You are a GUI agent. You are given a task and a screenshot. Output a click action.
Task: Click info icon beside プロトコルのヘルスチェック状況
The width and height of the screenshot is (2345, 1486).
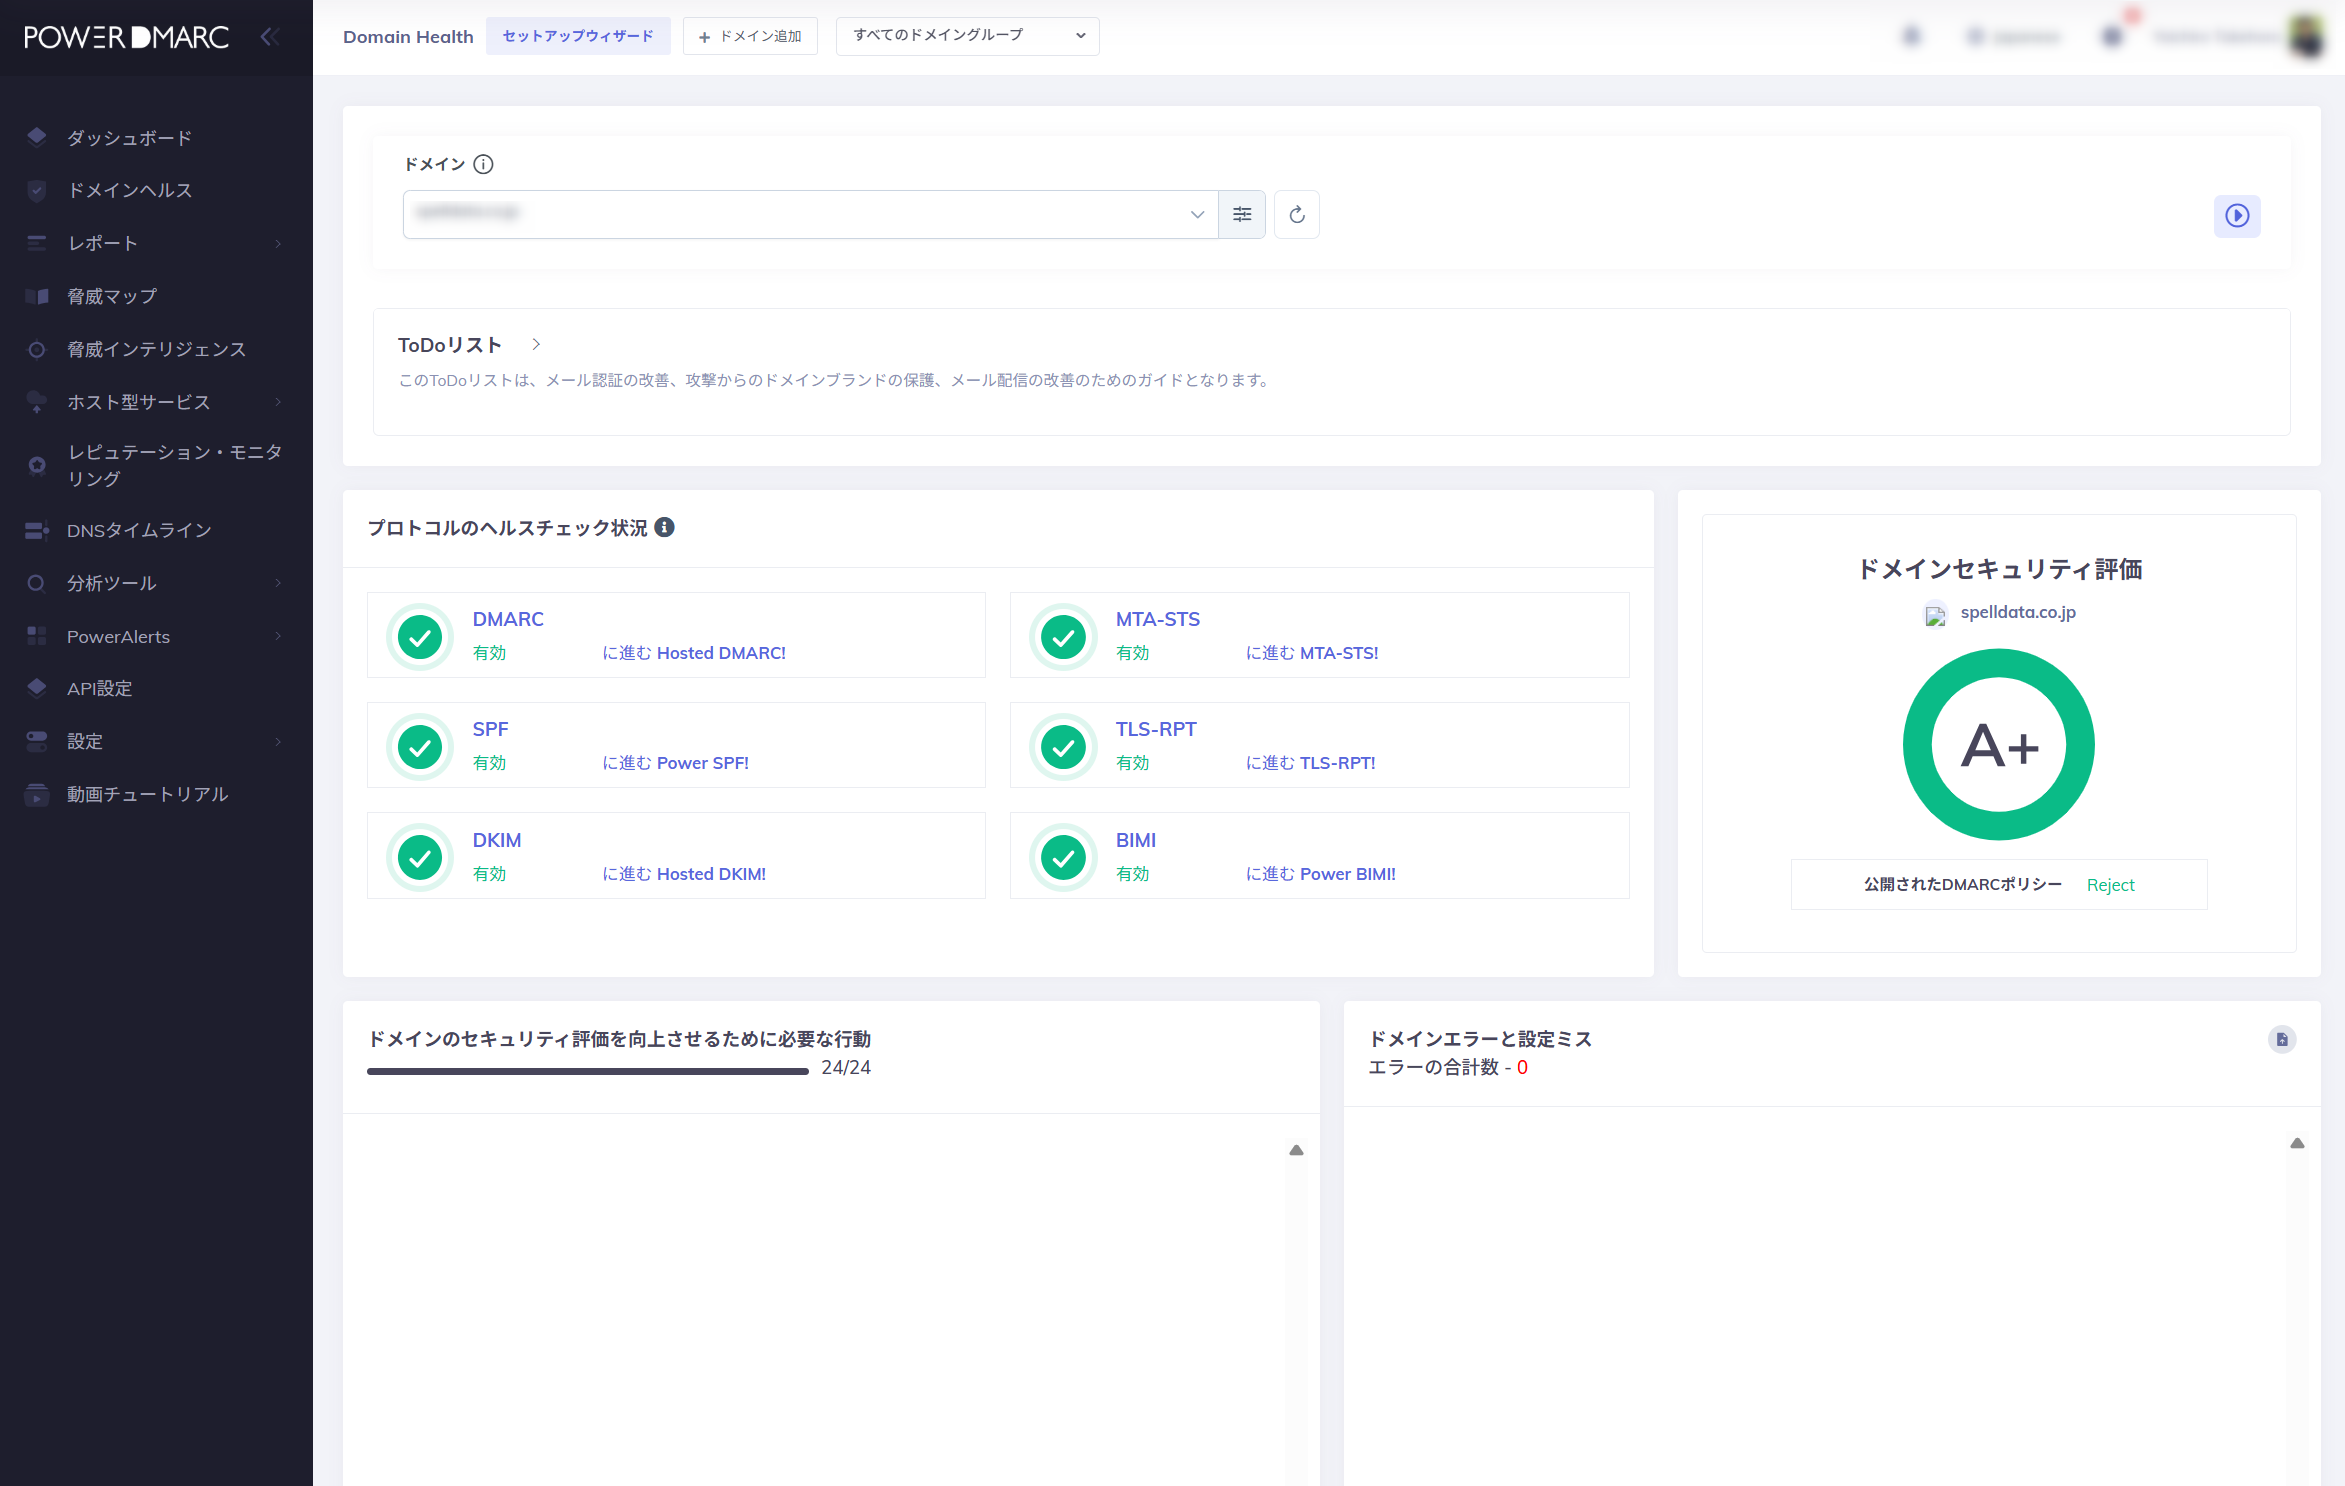pos(665,527)
